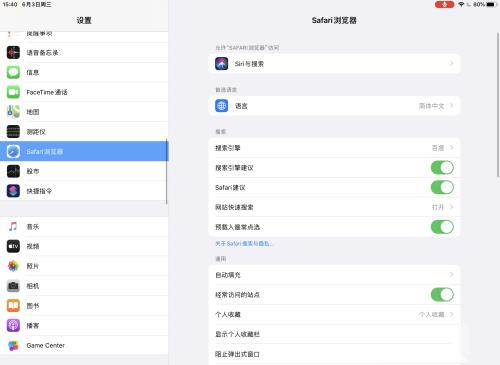The image size is (500, 365).
Task: Select 语音备忘录 in settings sidebar
Action: (84, 53)
